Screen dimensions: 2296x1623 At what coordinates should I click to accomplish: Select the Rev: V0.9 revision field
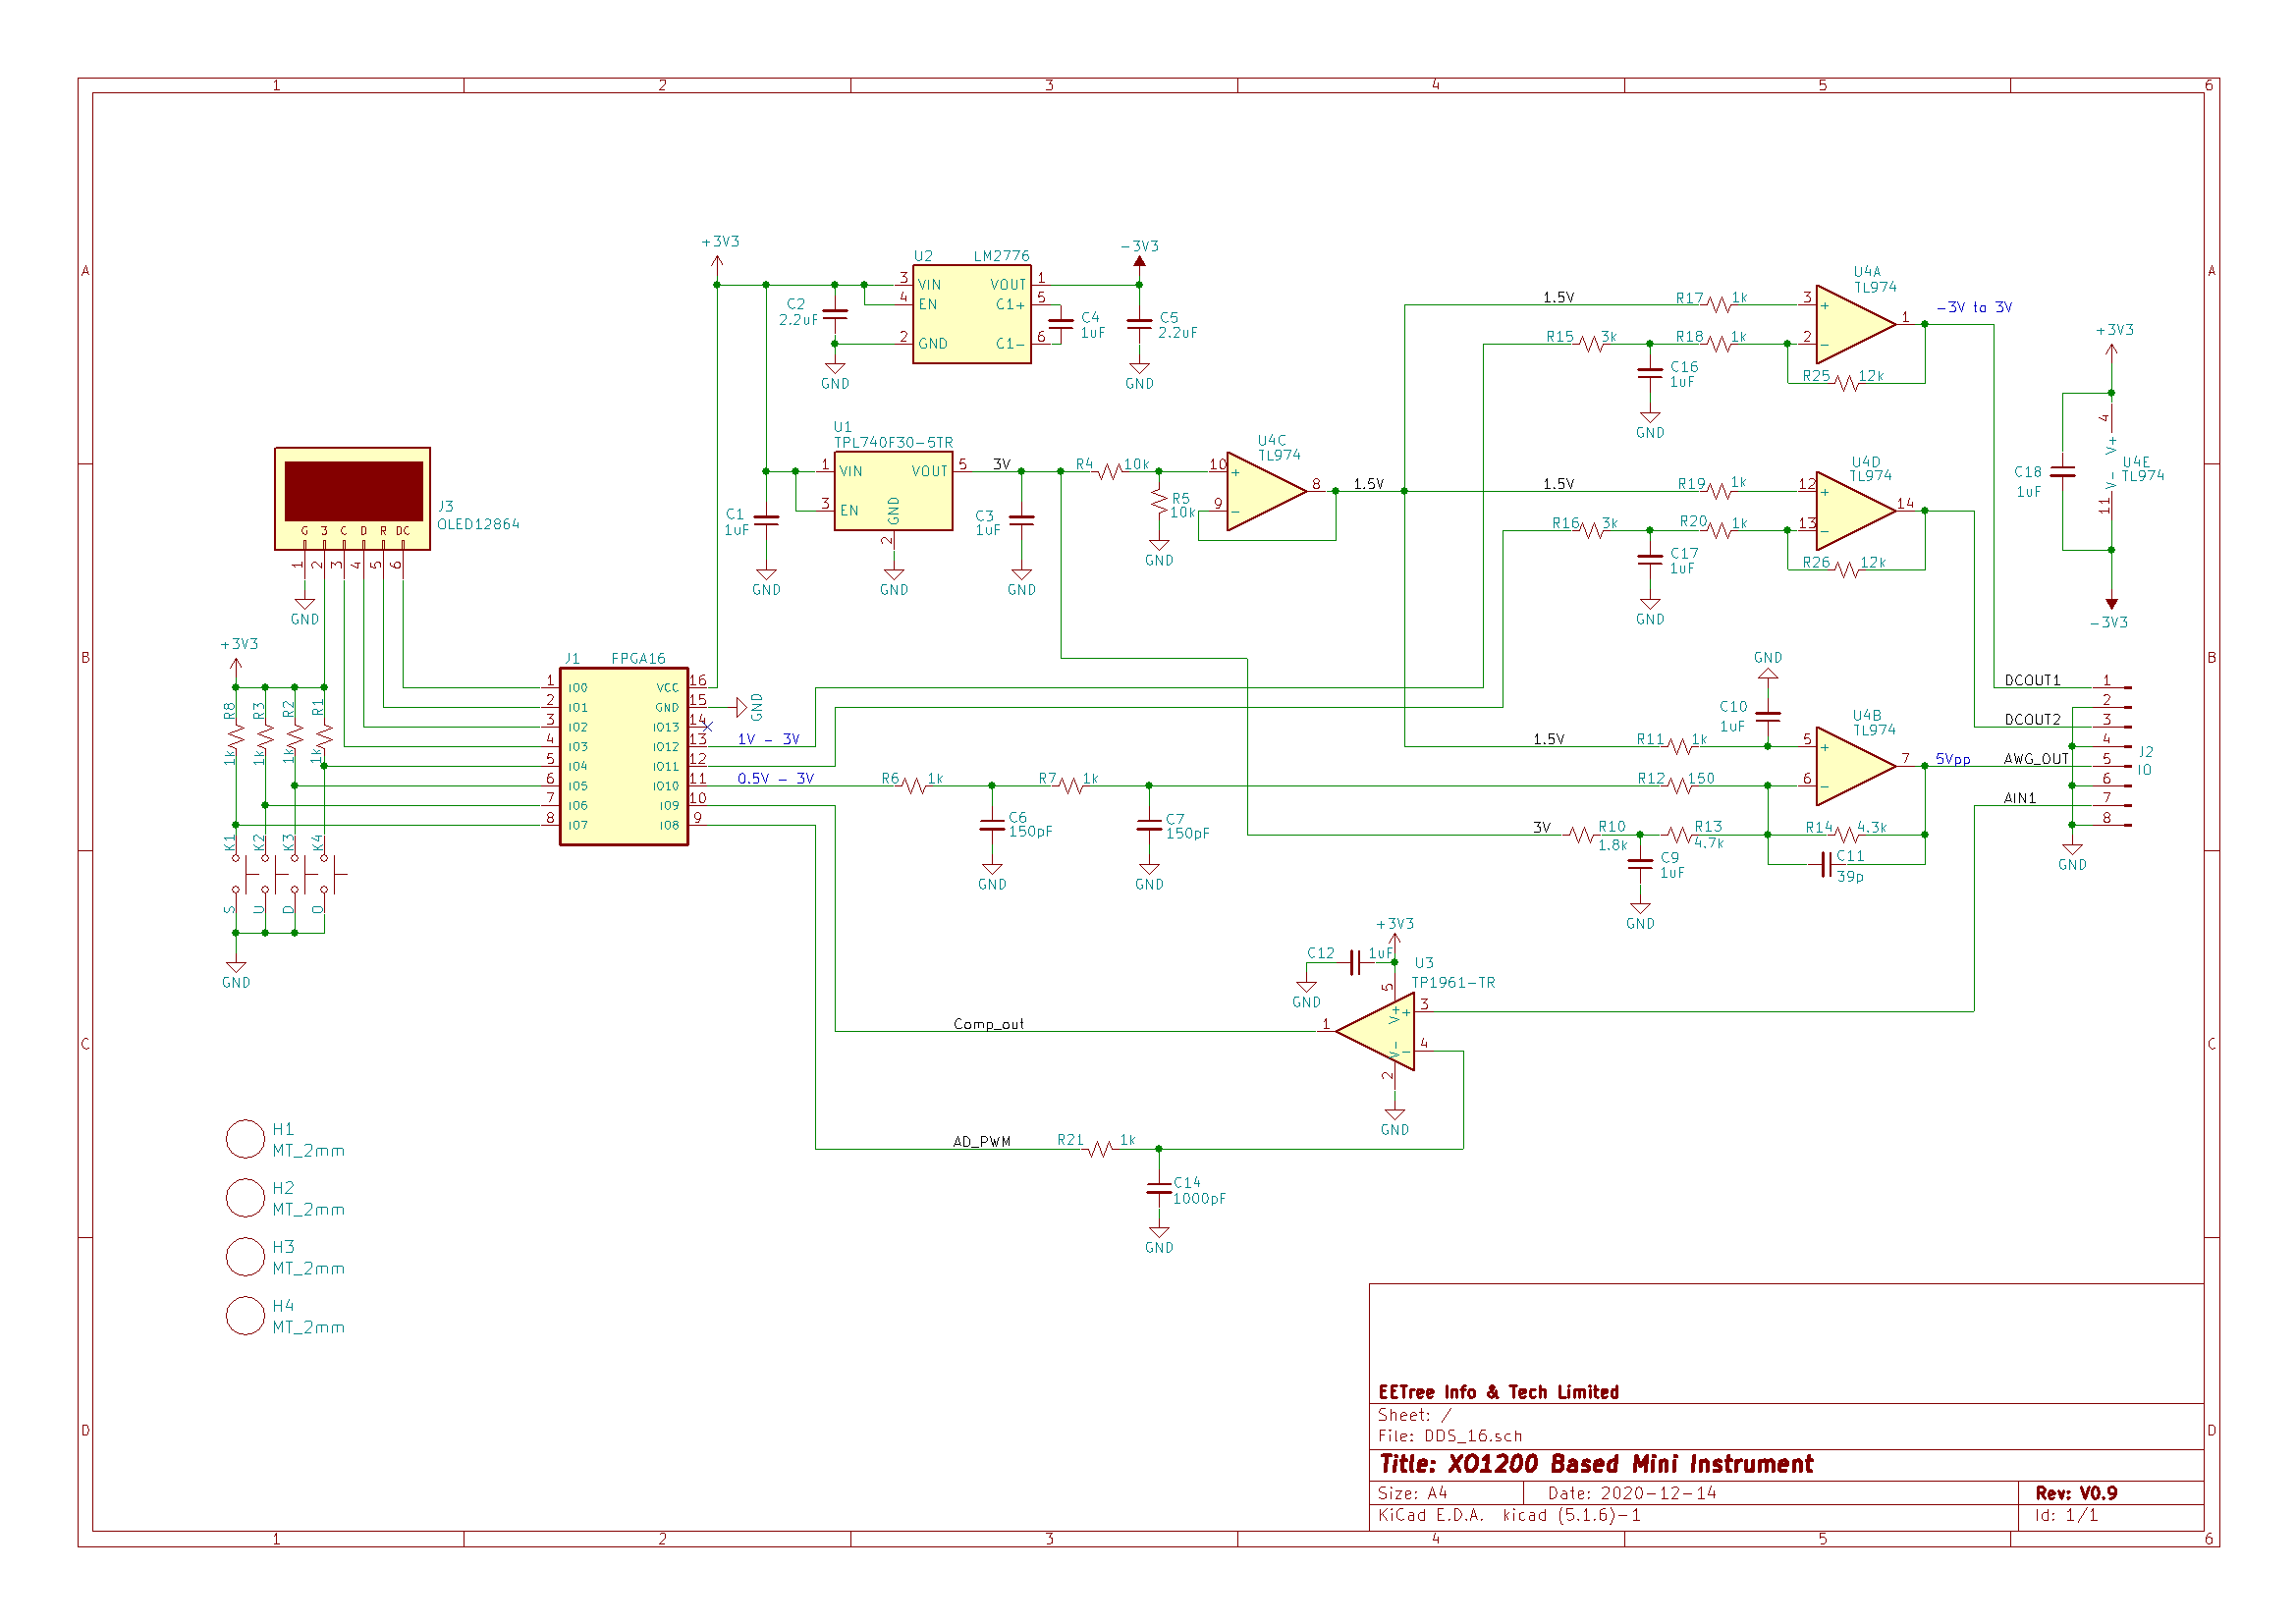2076,1493
